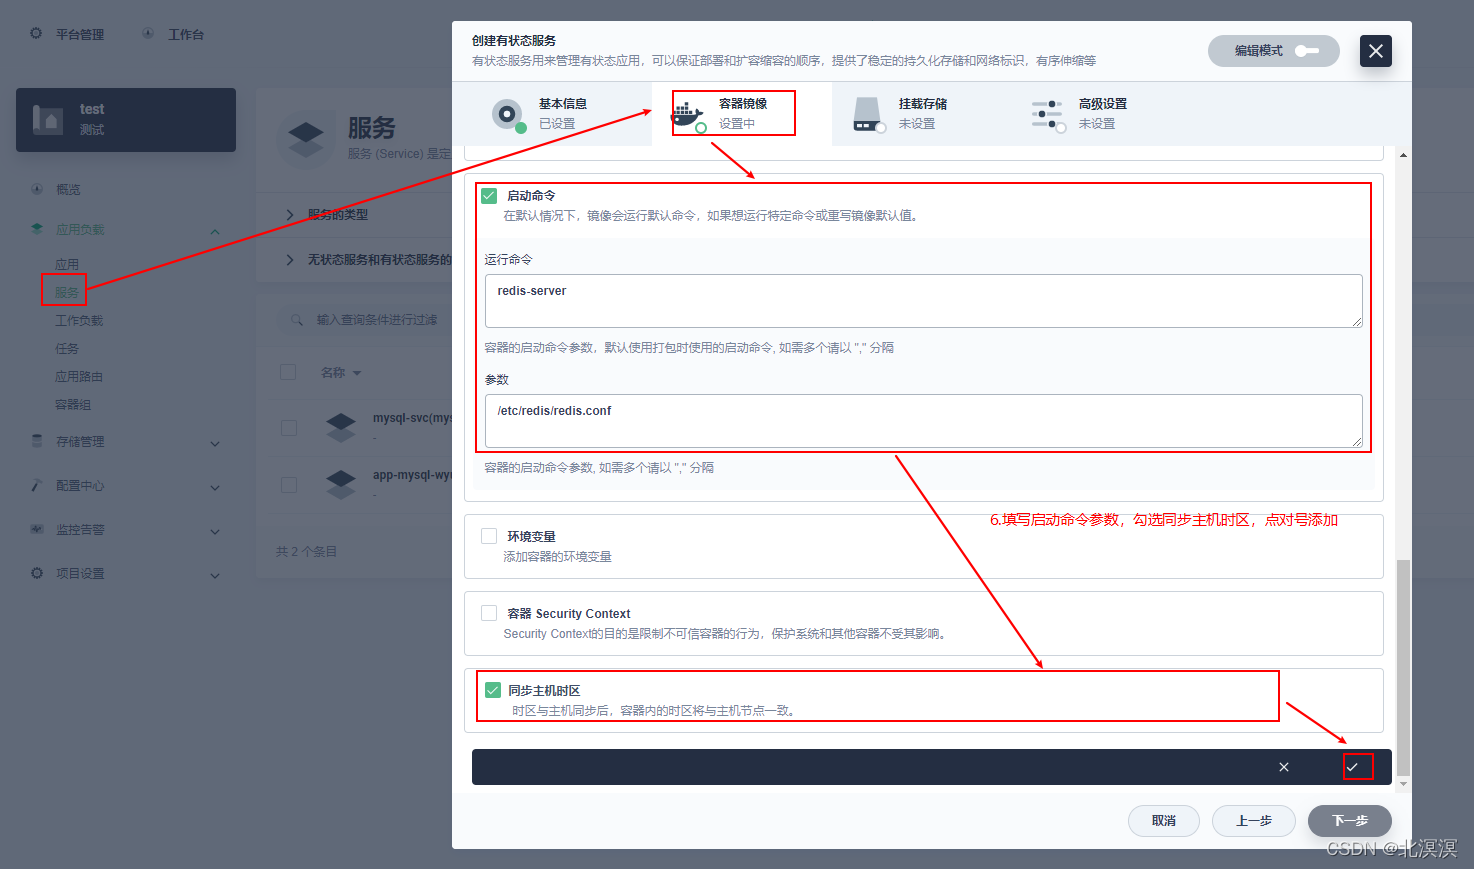Click the mysql-svc service row icon
The height and width of the screenshot is (869, 1474).
click(x=341, y=428)
